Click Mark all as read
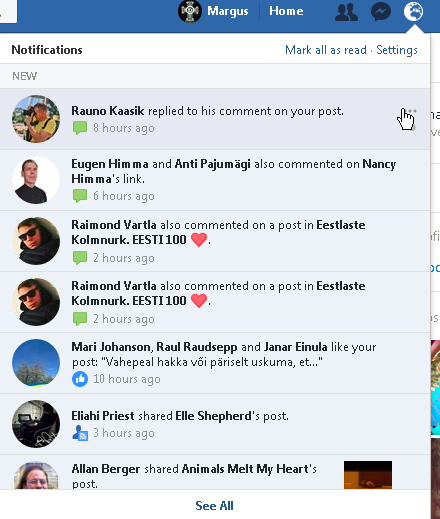The width and height of the screenshot is (440, 519). [x=326, y=50]
